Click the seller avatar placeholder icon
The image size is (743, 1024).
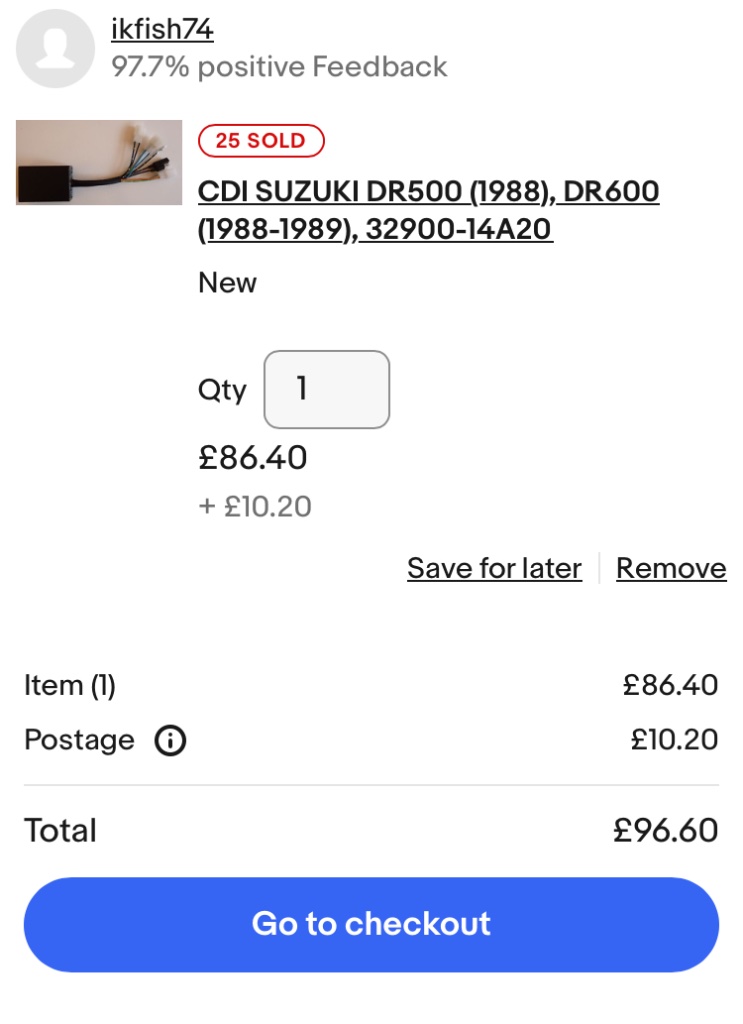55,48
